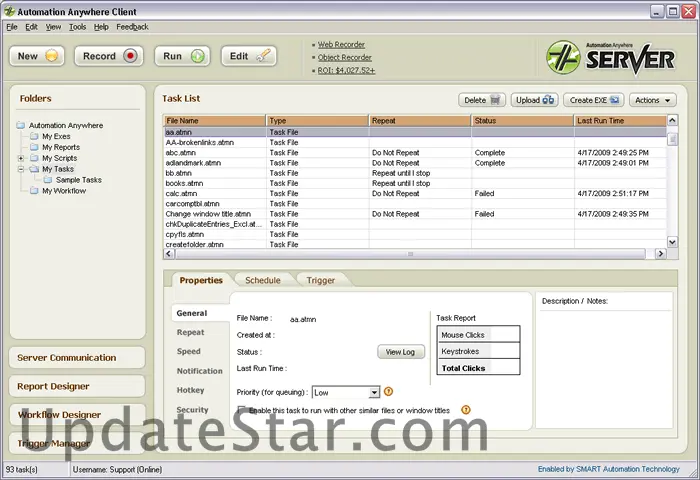
Task: Click horizontal scroll left arrow
Action: (x=169, y=254)
